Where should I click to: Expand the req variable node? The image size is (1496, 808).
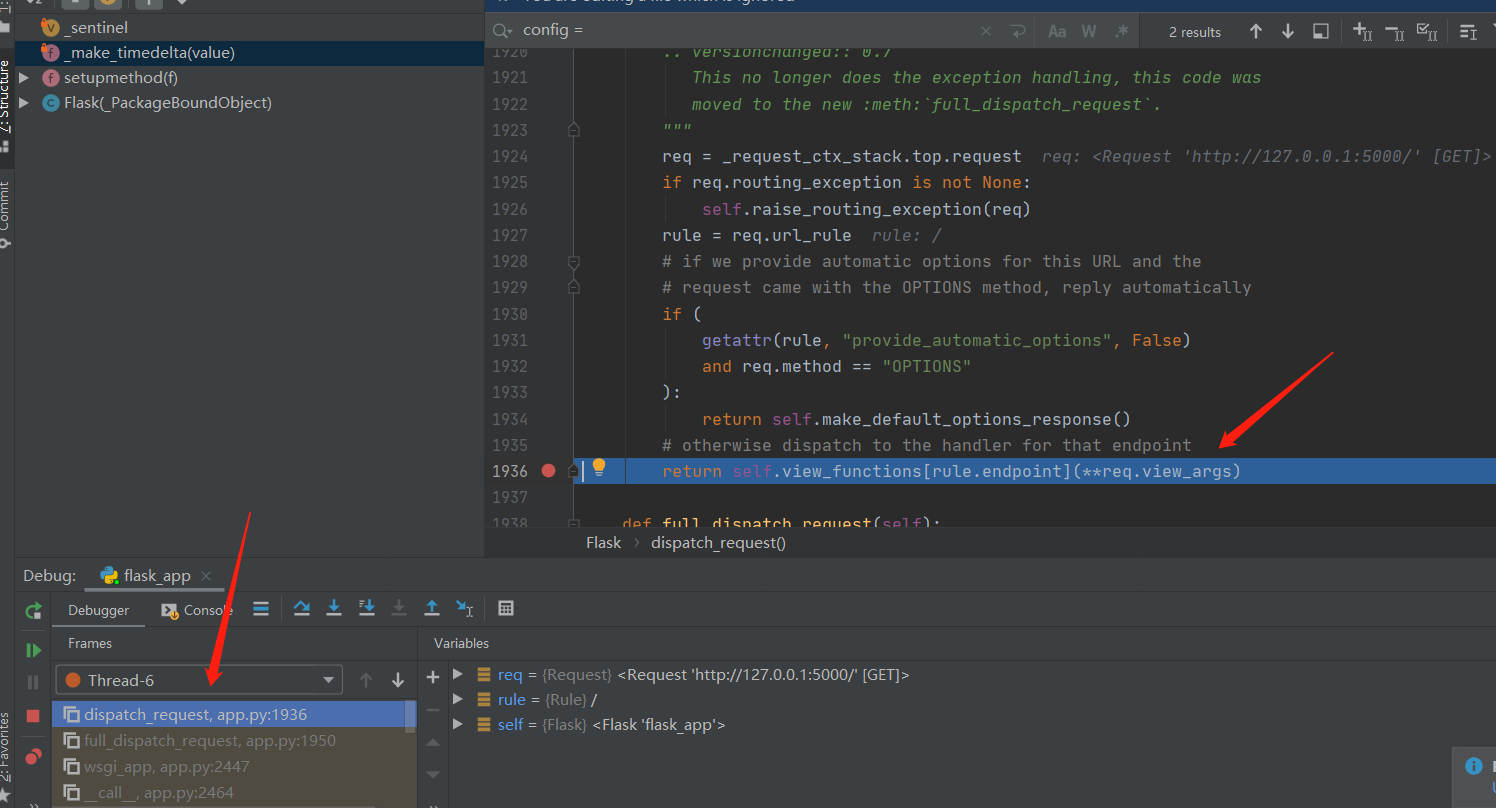[458, 674]
